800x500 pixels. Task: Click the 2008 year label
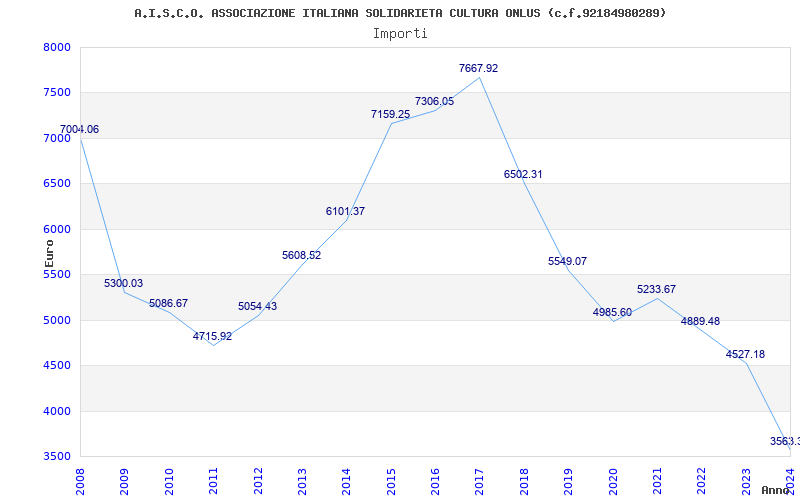[80, 481]
